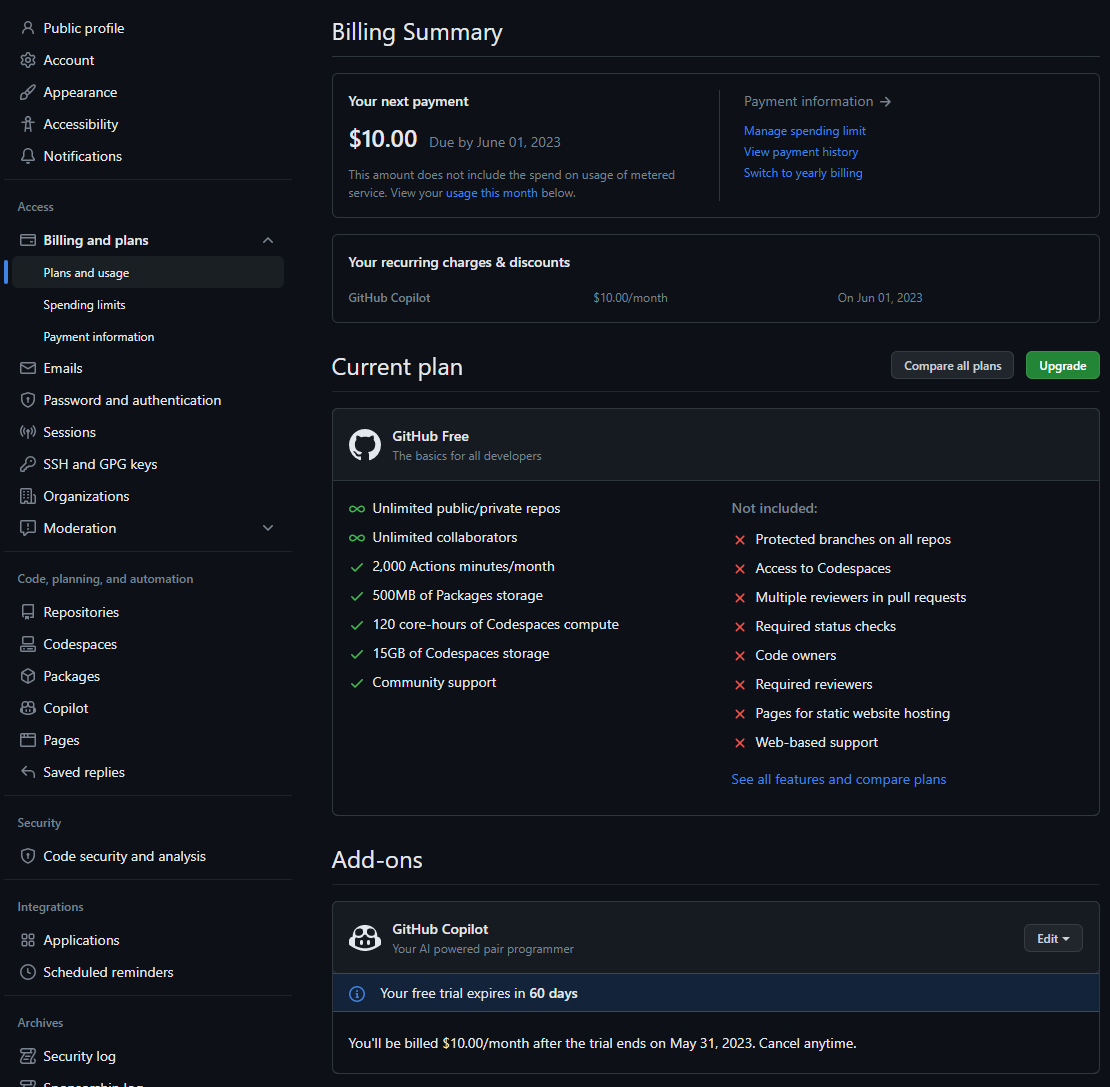
Task: Collapse the Billing and plans section chevron
Action: [x=268, y=241]
